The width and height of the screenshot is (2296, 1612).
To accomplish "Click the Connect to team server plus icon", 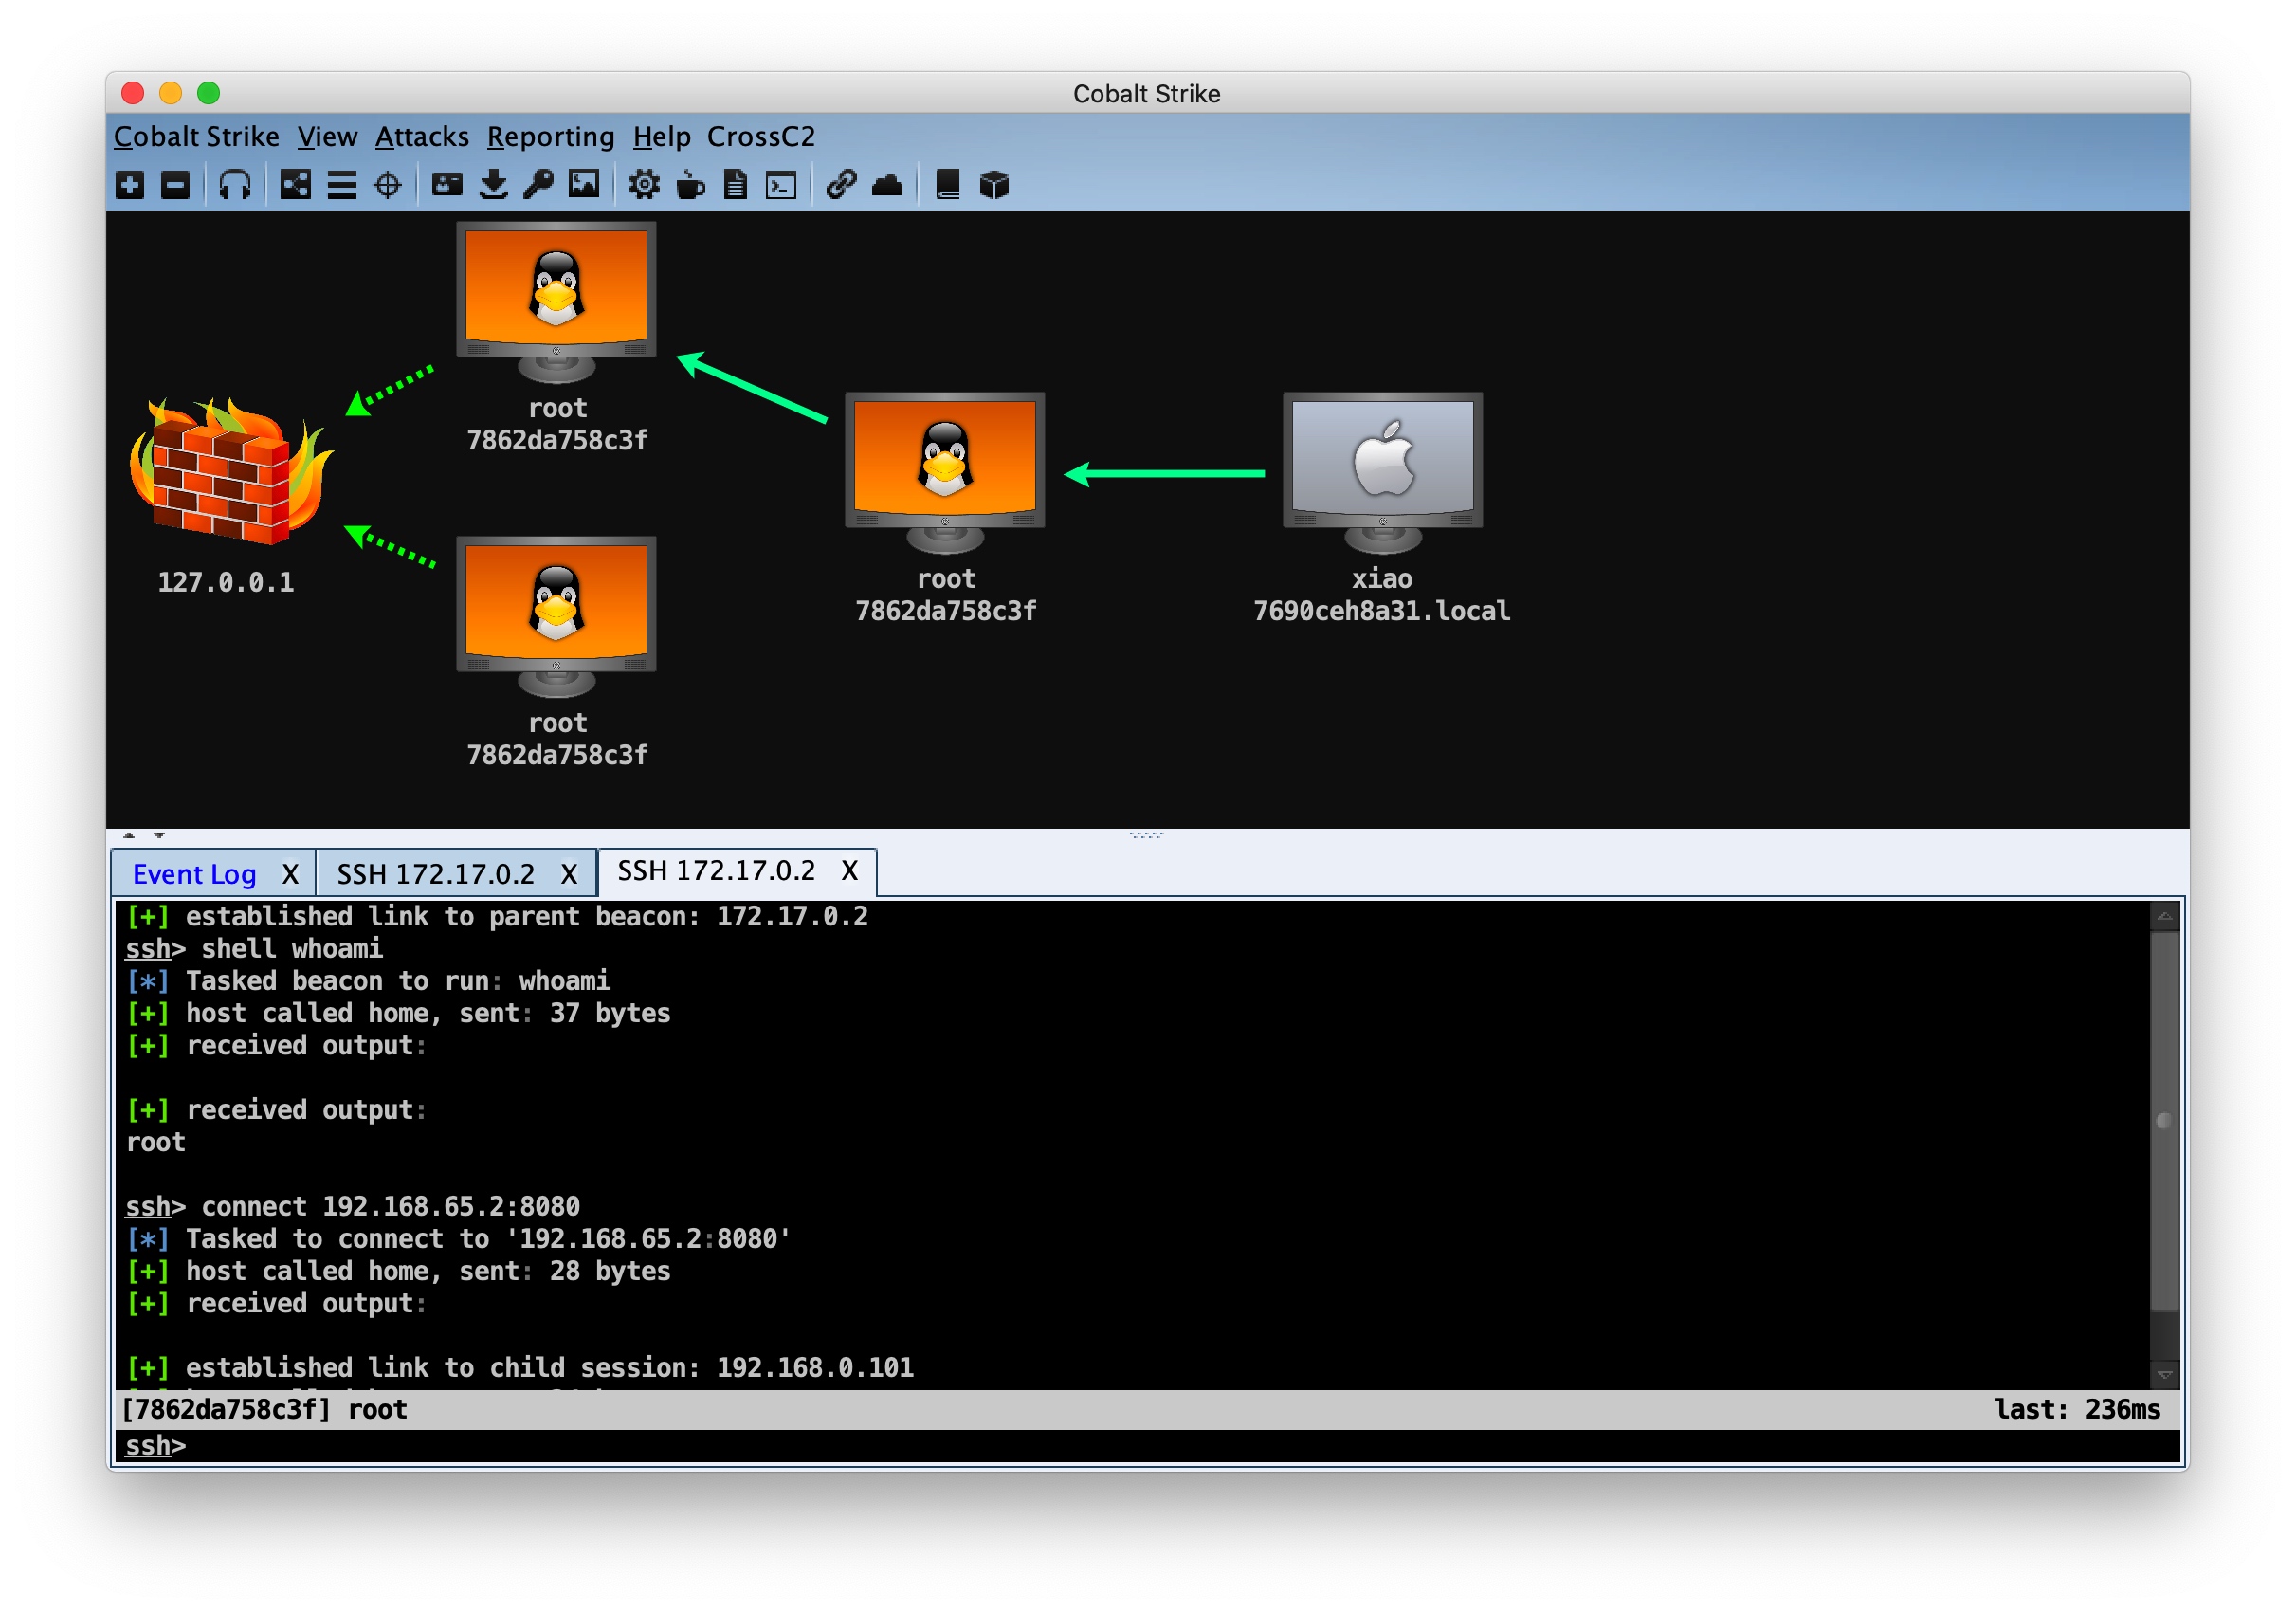I will (130, 185).
